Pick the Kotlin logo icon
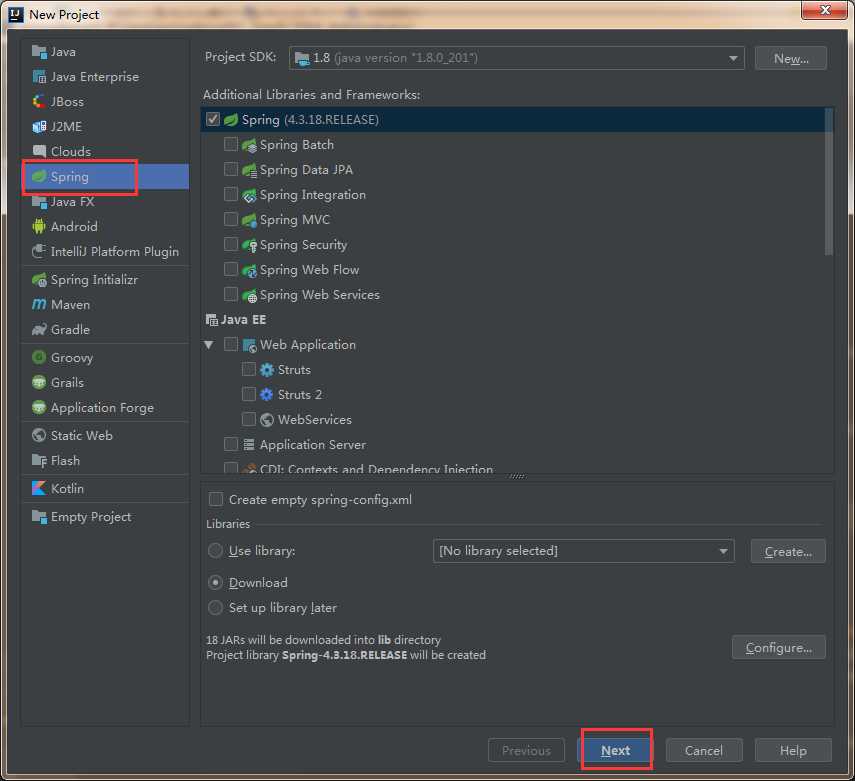The image size is (855, 781). [x=39, y=488]
